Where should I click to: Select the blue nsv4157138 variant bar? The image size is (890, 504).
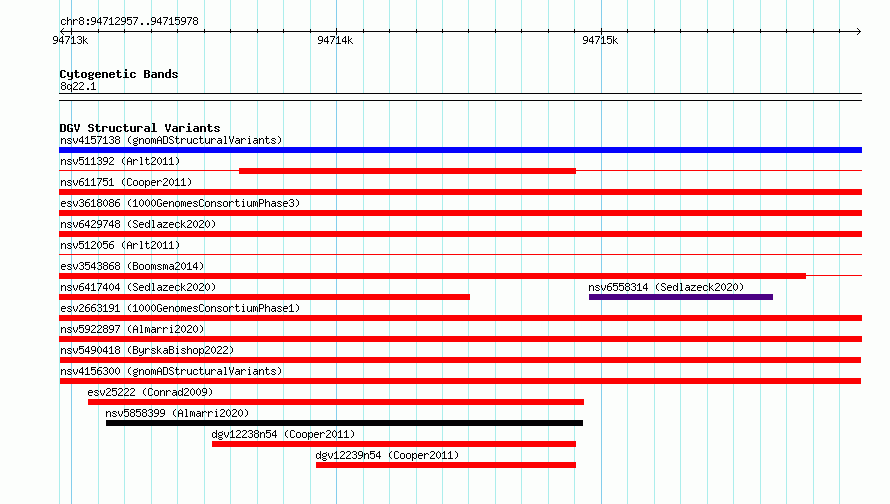coord(460,150)
